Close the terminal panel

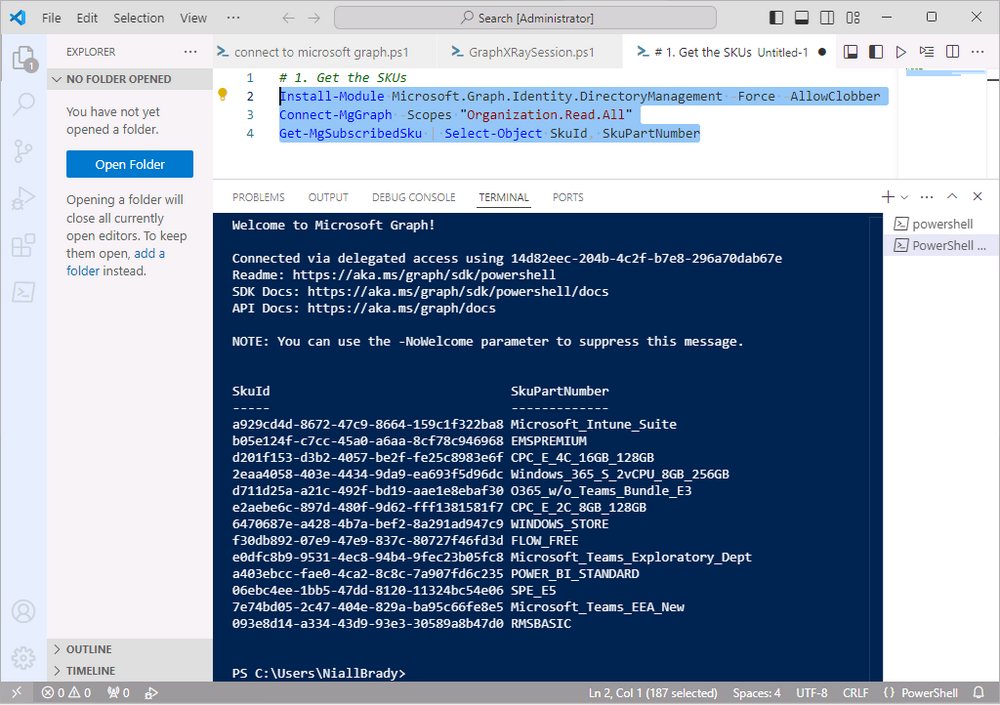[977, 197]
